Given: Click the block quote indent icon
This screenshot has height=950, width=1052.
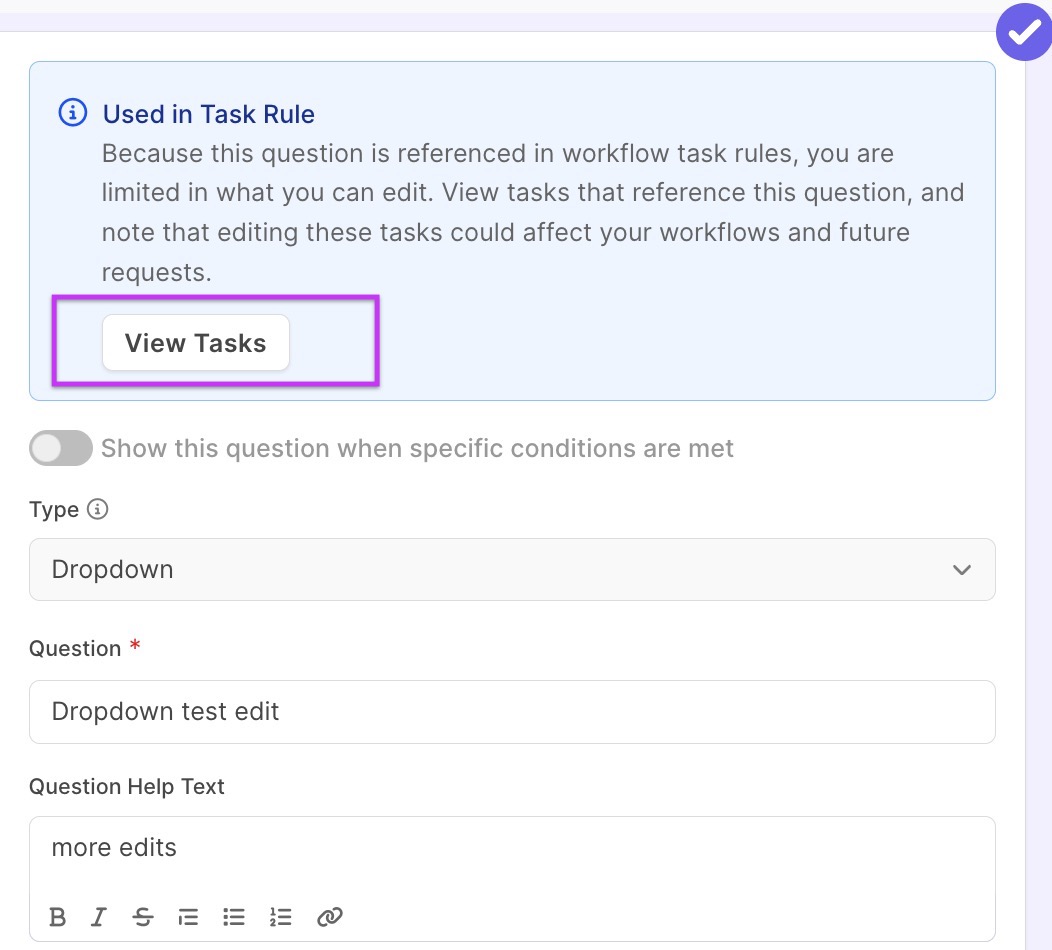Looking at the screenshot, I should [x=188, y=916].
